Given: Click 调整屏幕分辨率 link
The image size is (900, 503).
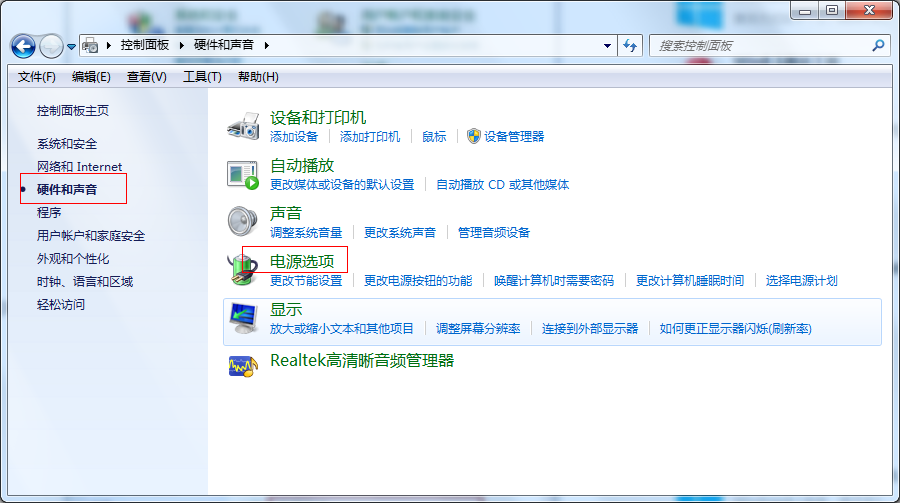Looking at the screenshot, I should pyautogui.click(x=478, y=328).
